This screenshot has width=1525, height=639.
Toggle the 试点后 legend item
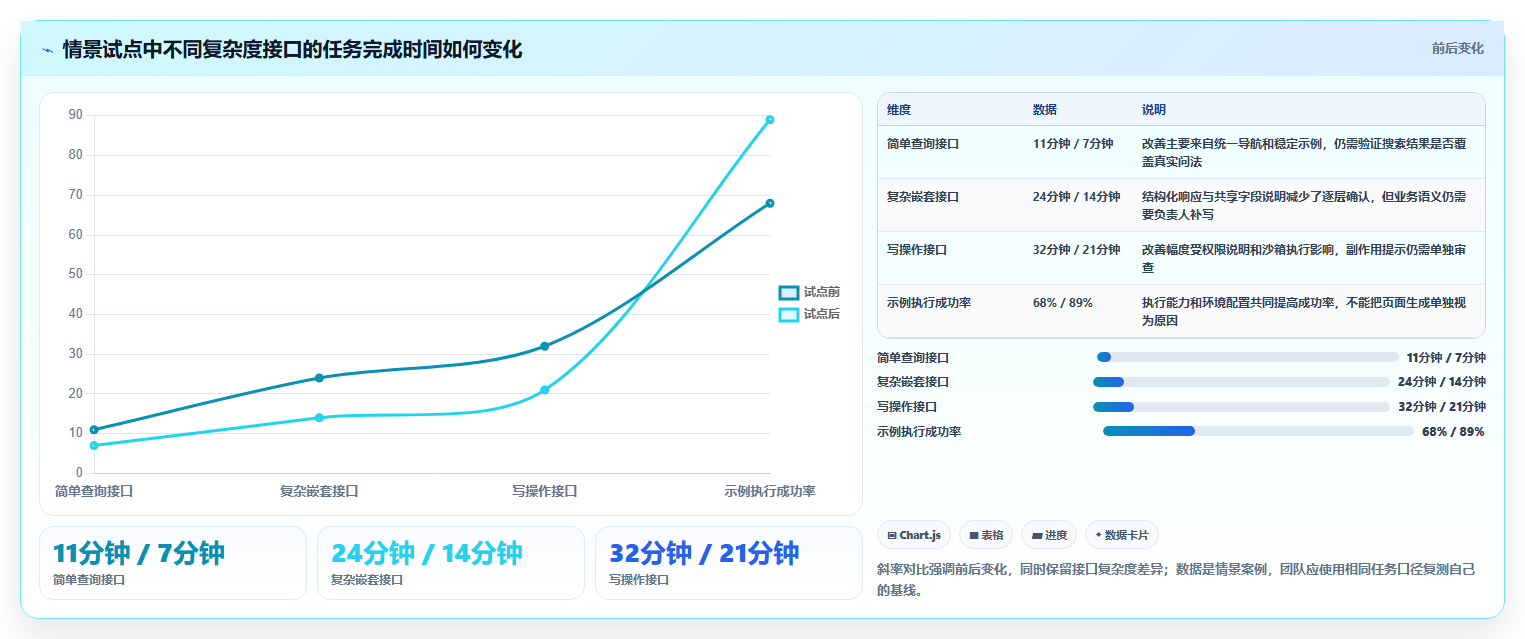click(x=809, y=314)
